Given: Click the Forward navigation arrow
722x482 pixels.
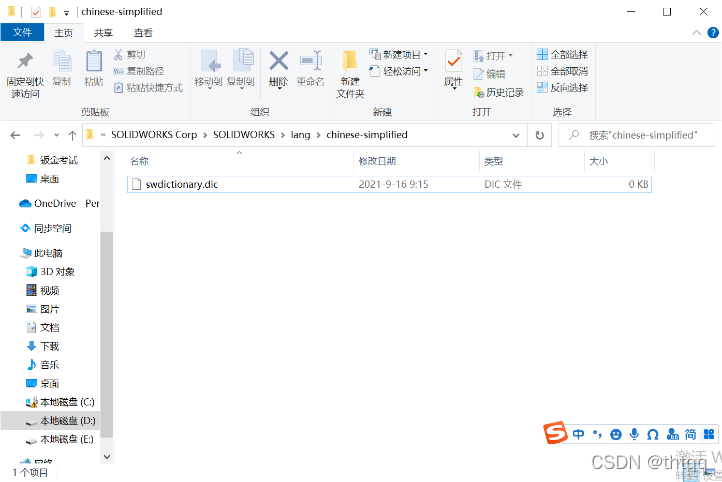Looking at the screenshot, I should 39,135.
